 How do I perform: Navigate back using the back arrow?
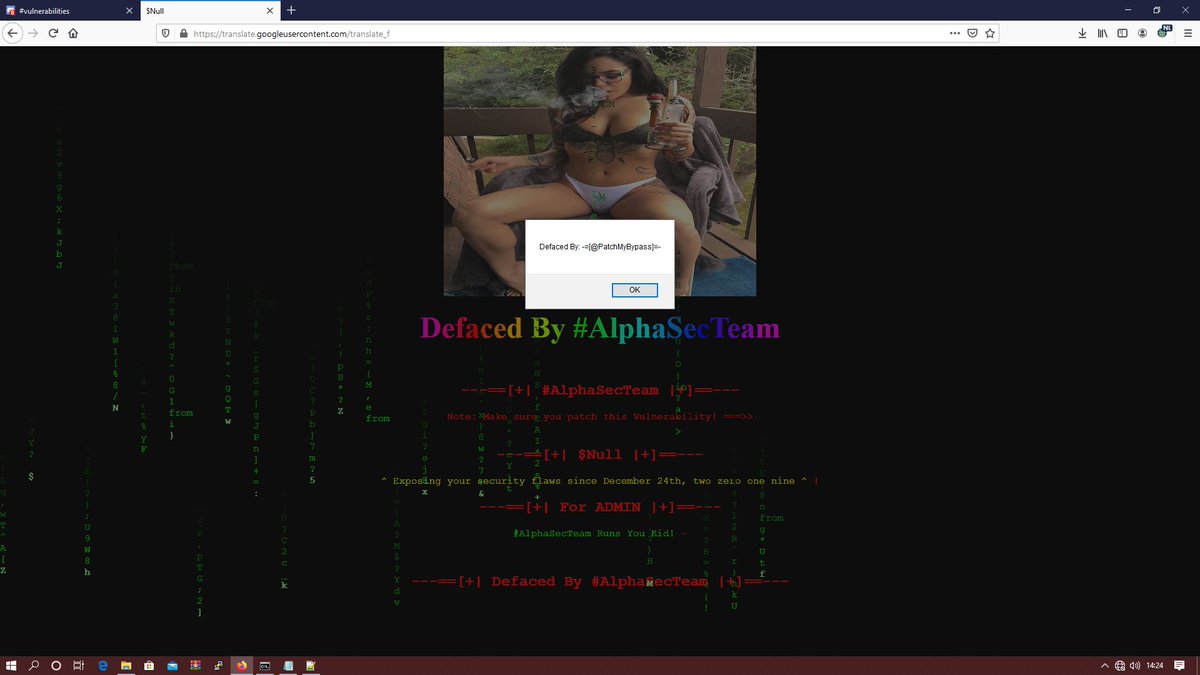[x=13, y=33]
